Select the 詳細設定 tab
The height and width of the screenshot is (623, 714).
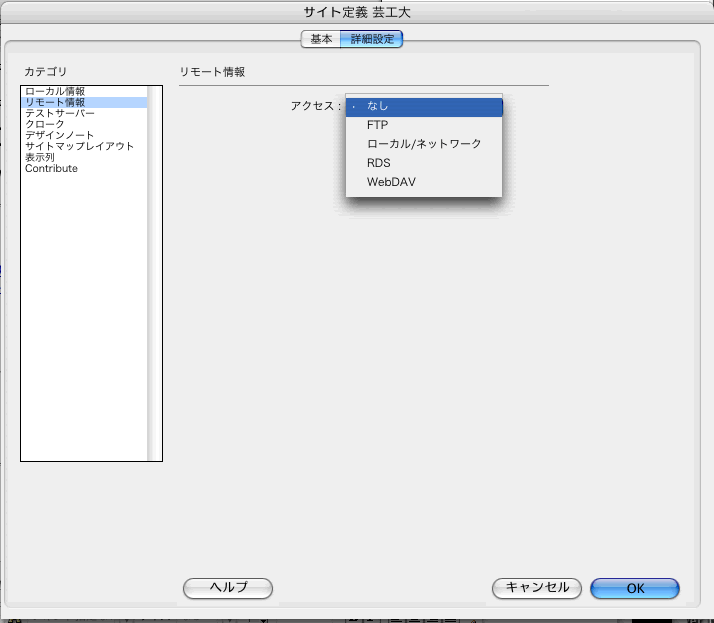[x=372, y=39]
